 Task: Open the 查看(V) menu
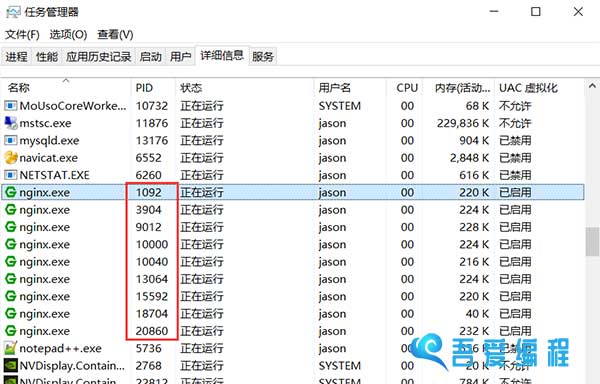click(x=115, y=35)
